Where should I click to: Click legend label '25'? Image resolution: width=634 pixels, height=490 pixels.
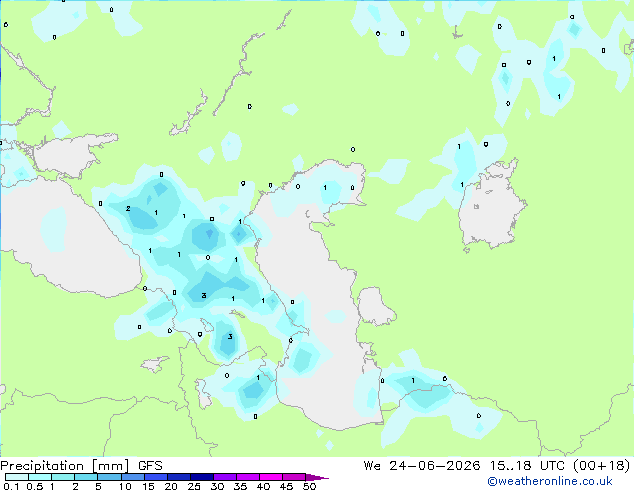pyautogui.click(x=194, y=486)
